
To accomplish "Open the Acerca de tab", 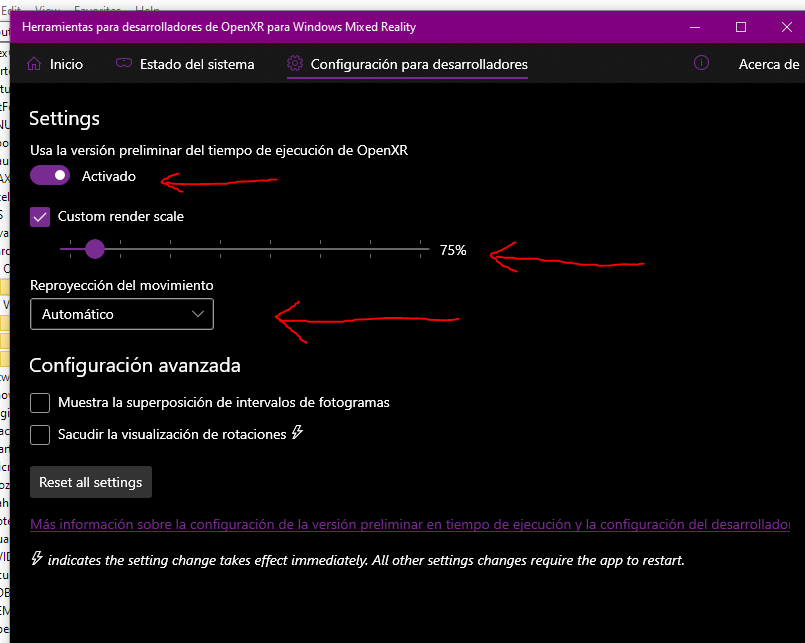I will point(769,64).
